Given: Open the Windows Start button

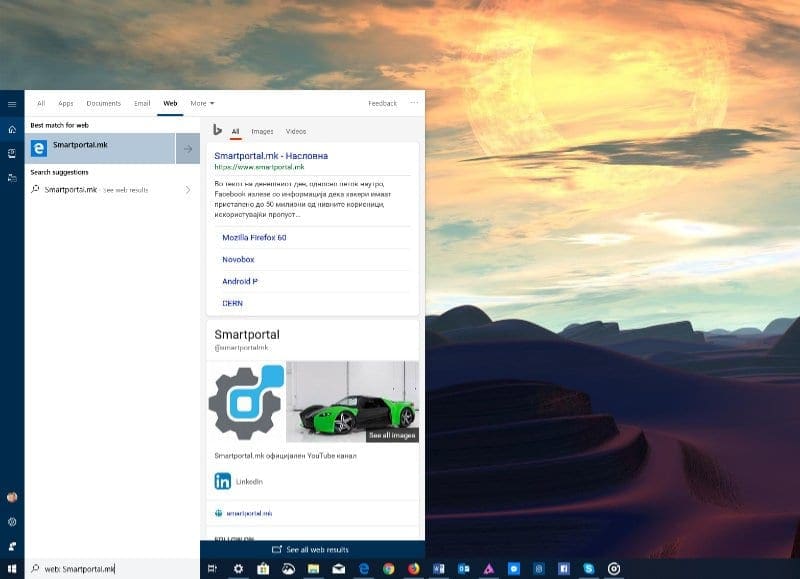Looking at the screenshot, I should 12,569.
